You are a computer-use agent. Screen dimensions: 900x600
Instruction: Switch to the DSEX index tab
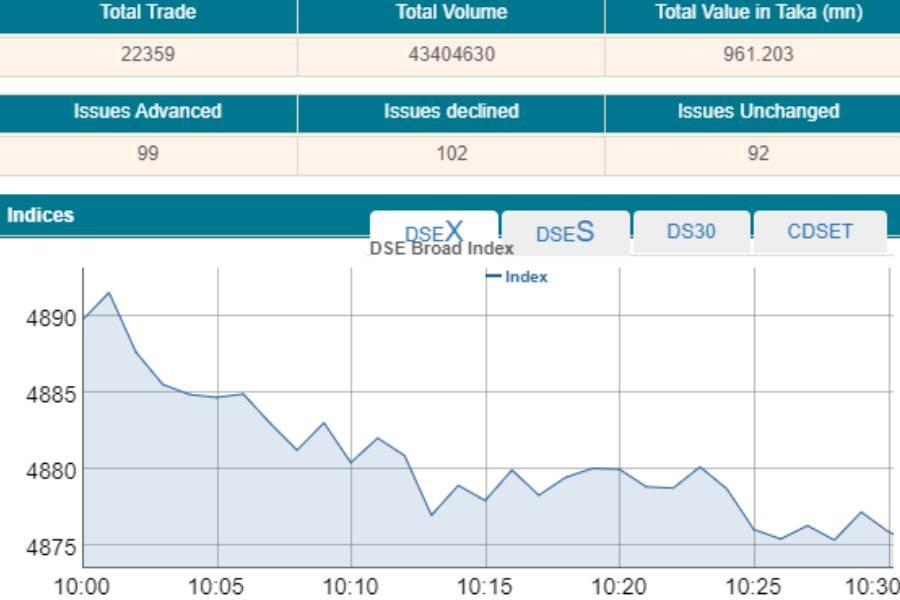pyautogui.click(x=434, y=231)
